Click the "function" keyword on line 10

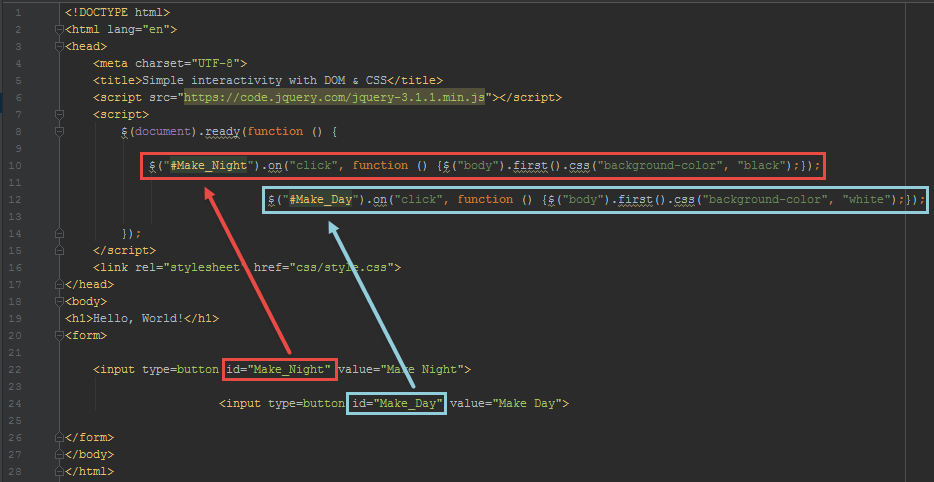(x=380, y=165)
